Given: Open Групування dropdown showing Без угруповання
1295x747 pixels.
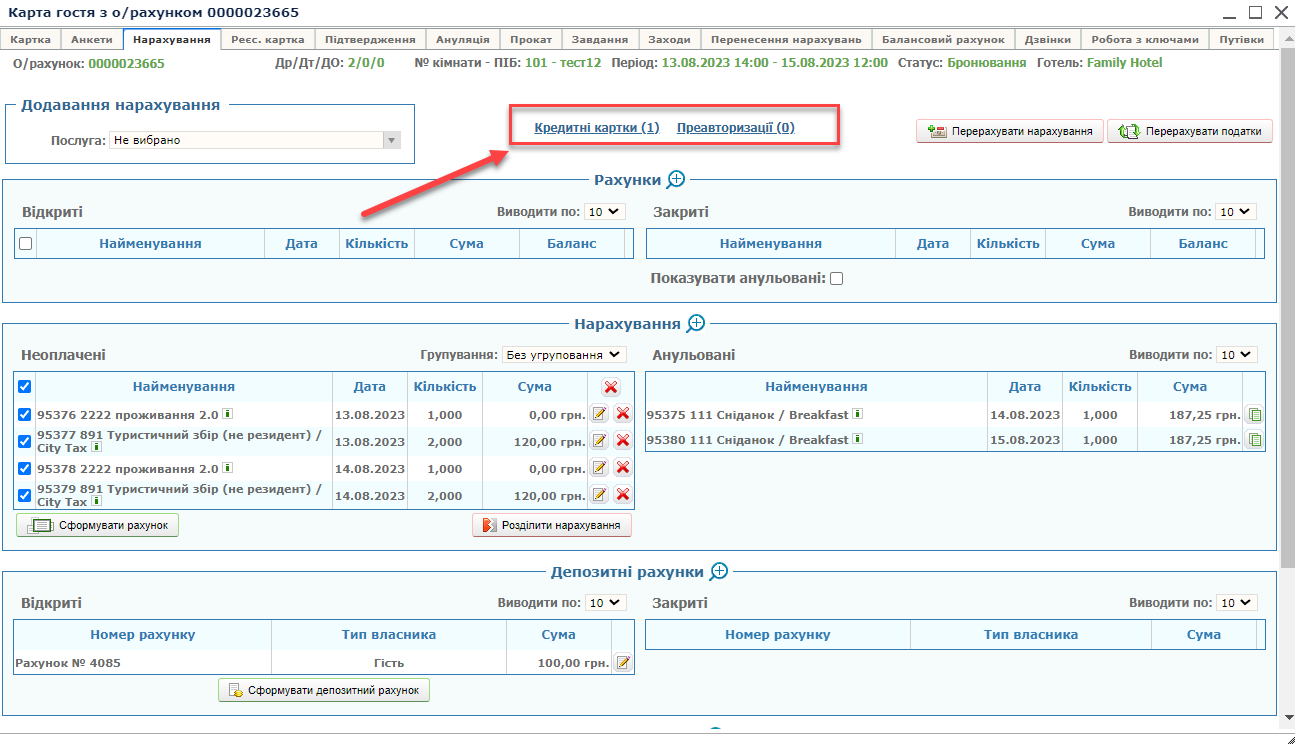Looking at the screenshot, I should pyautogui.click(x=563, y=355).
